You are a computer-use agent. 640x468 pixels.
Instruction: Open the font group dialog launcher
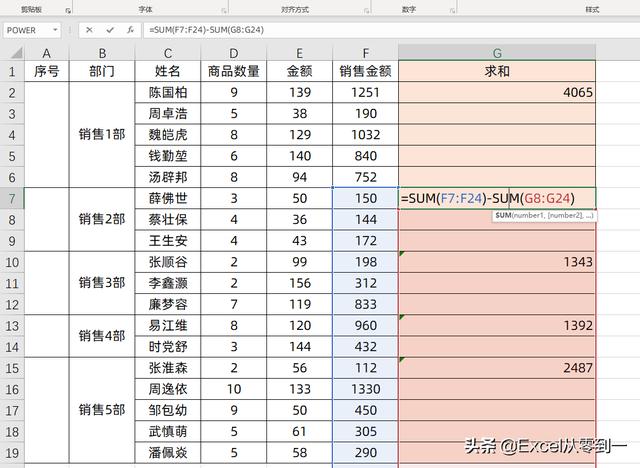[223, 9]
